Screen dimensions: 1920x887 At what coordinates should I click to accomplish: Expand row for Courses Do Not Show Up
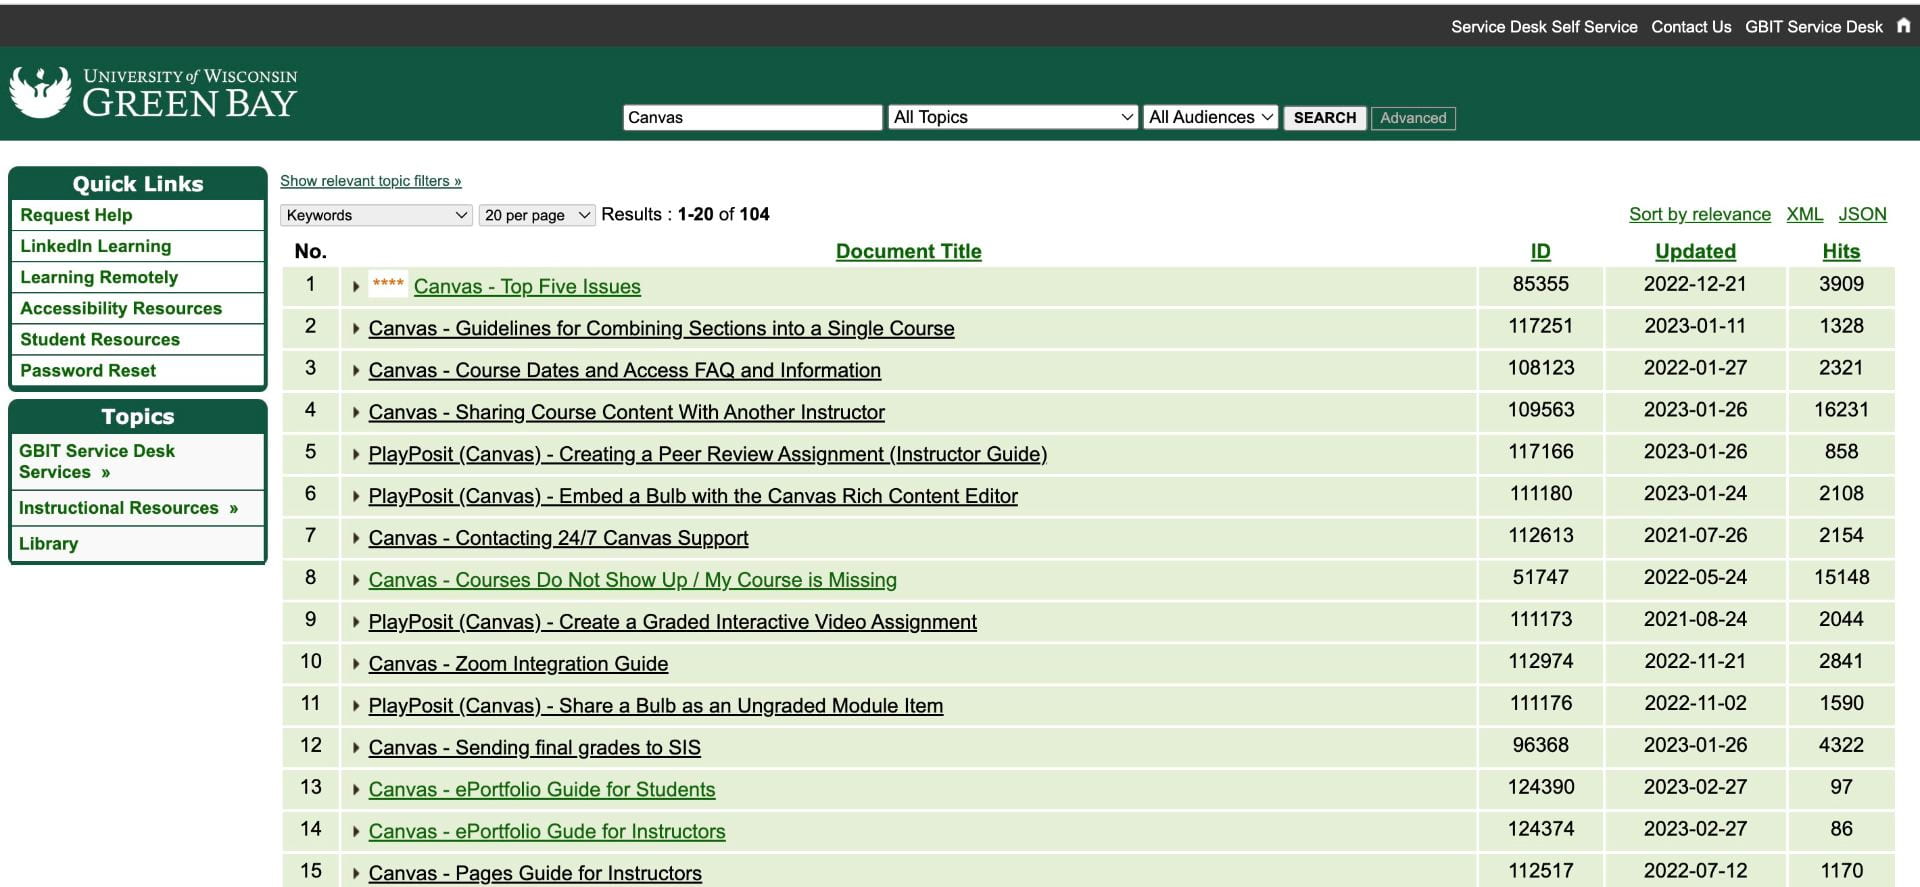point(356,581)
